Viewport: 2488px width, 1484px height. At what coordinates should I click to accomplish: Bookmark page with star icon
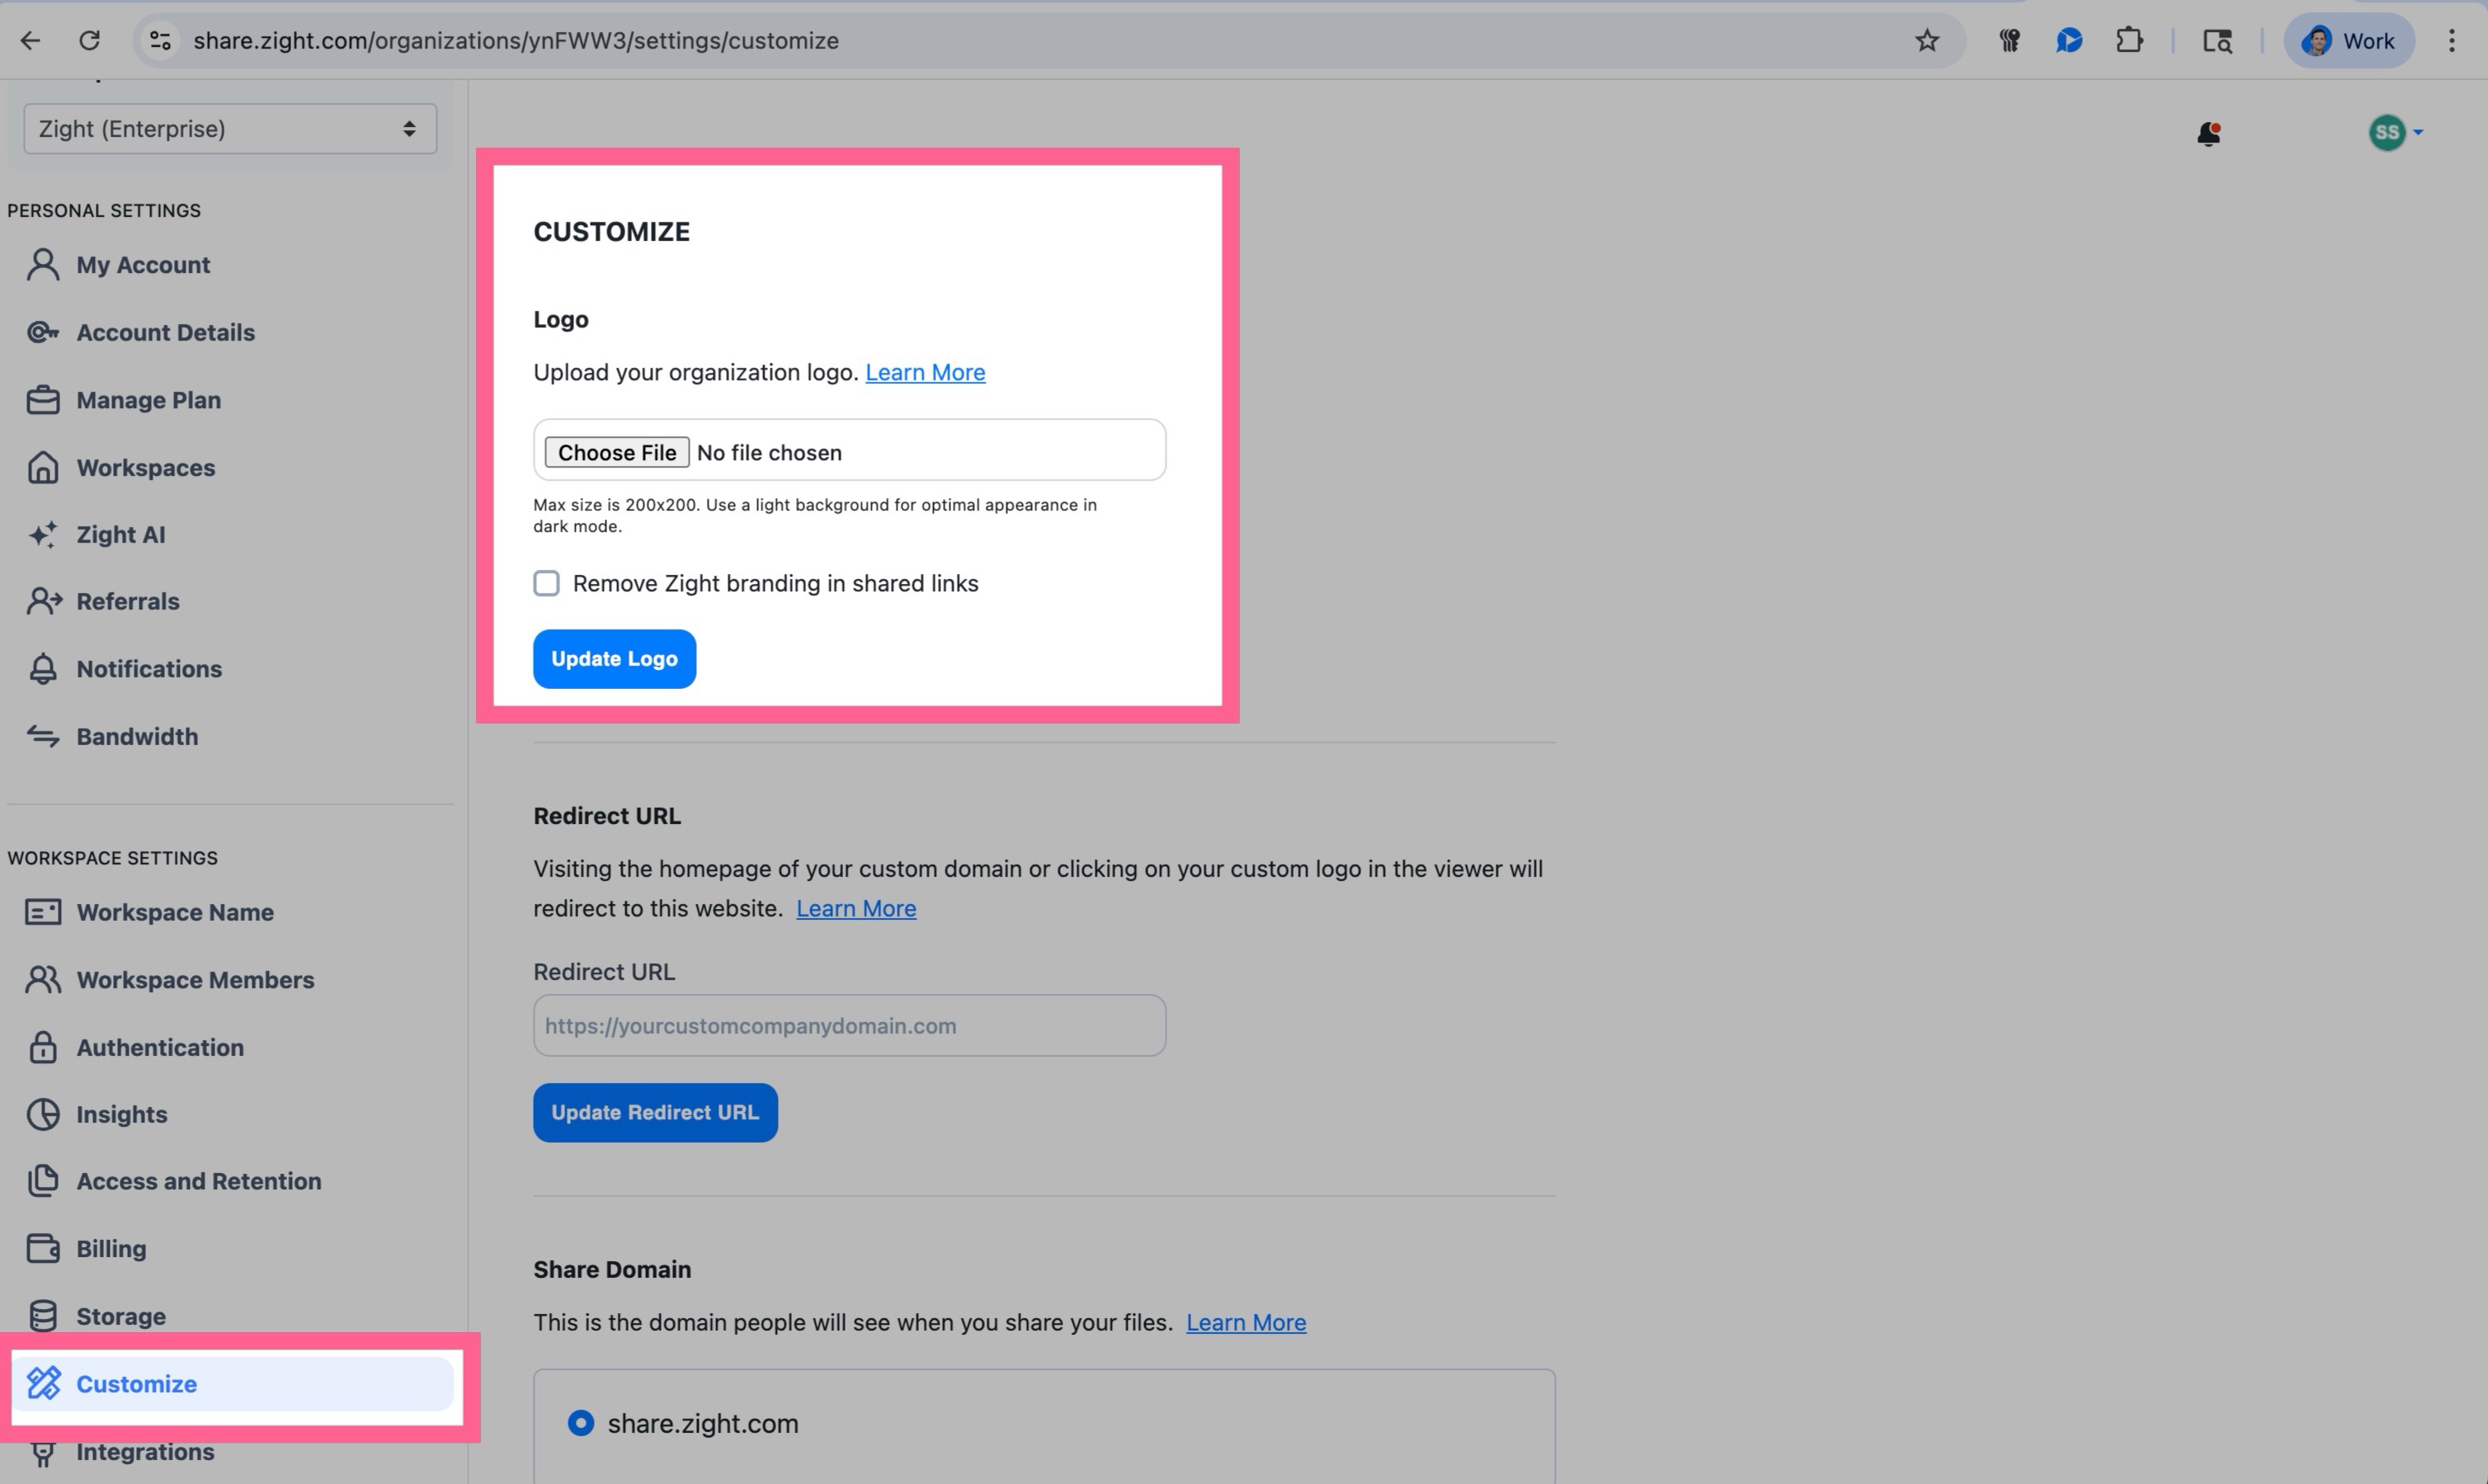pos(1926,41)
